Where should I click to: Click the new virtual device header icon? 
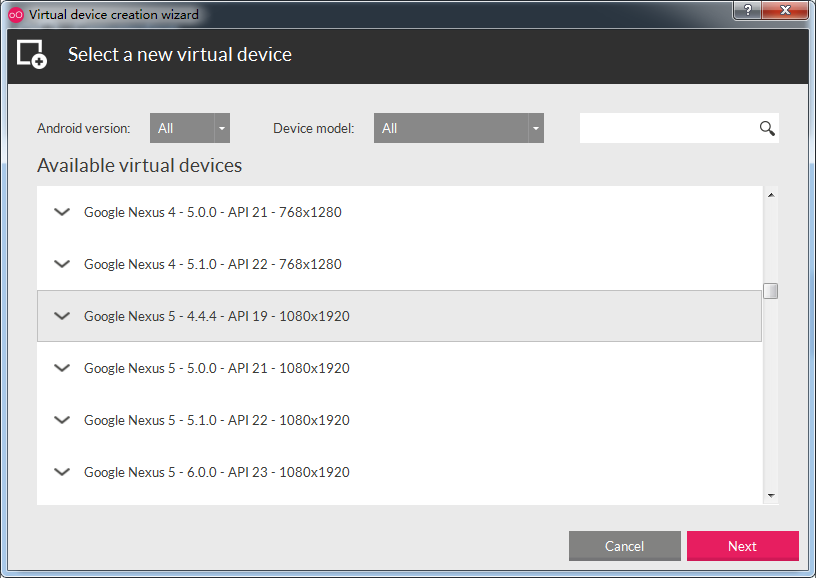point(32,54)
